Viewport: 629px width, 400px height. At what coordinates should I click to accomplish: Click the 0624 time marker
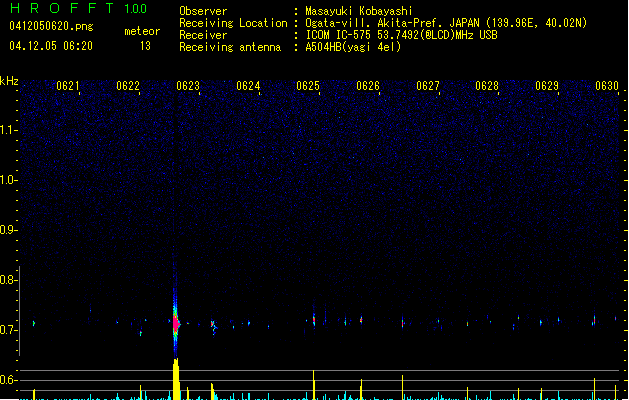click(248, 86)
